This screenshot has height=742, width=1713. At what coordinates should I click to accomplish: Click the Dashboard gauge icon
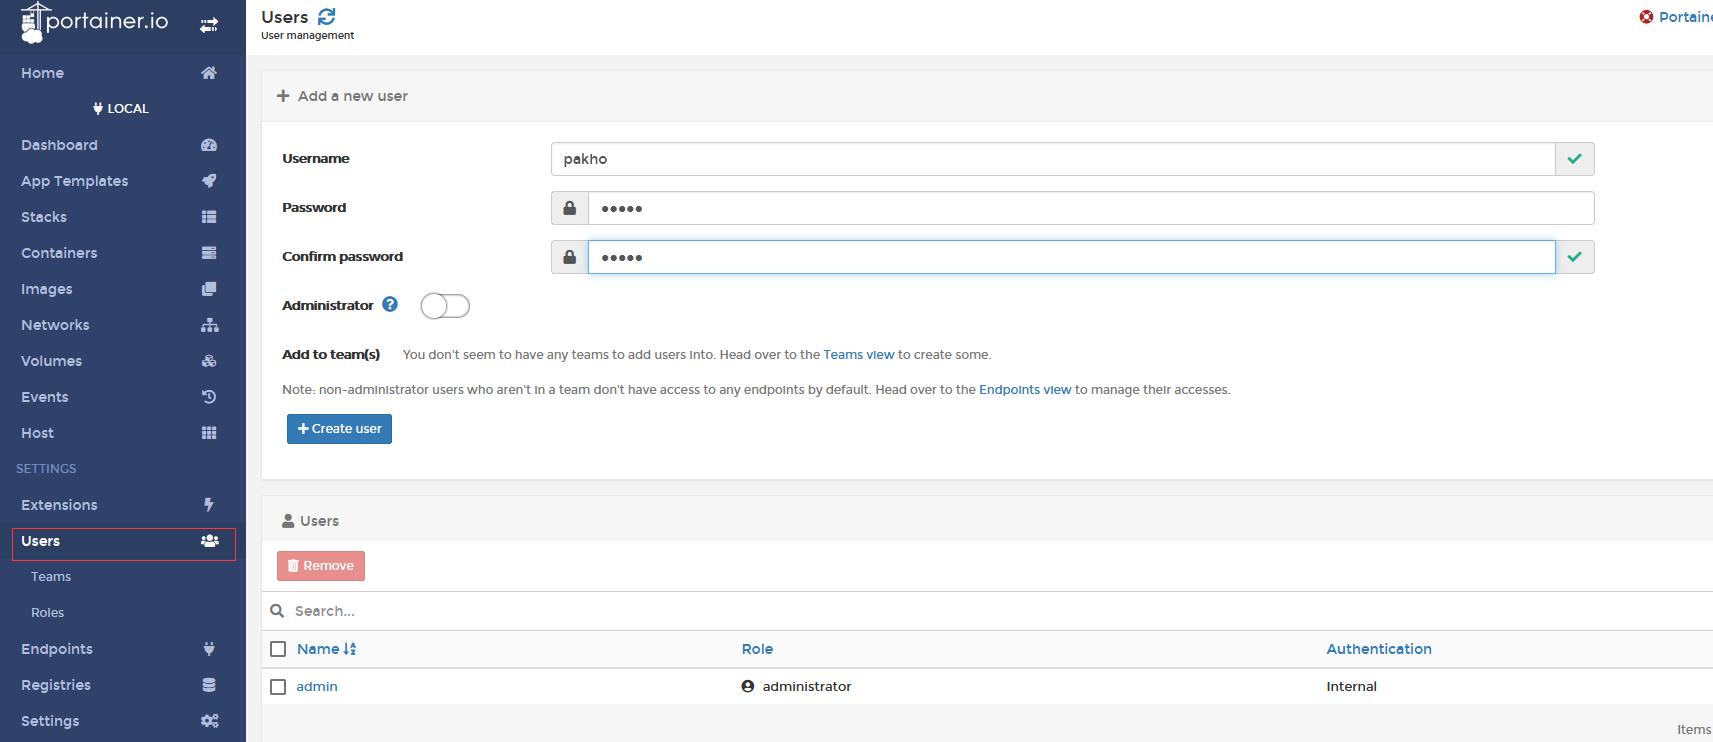pyautogui.click(x=209, y=145)
